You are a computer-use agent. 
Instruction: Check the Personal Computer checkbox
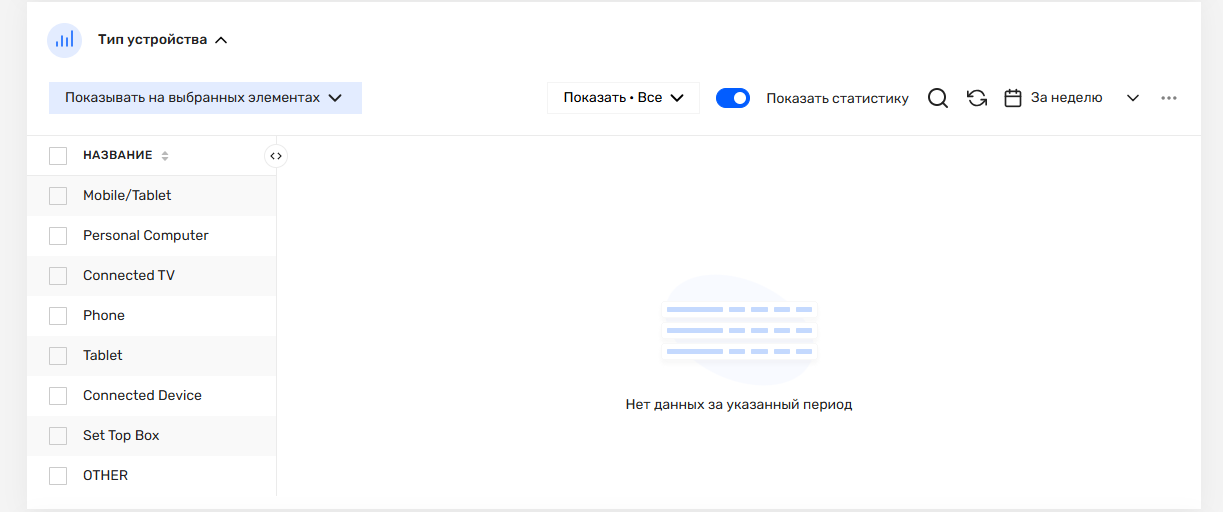[58, 236]
